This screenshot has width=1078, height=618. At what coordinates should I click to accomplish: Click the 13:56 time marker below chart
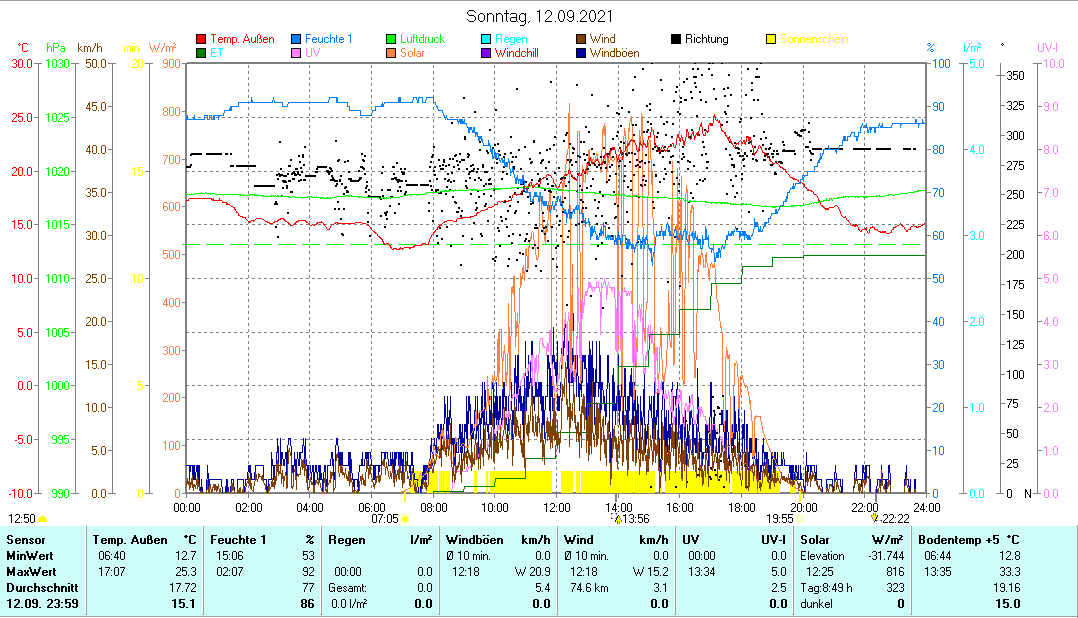click(x=635, y=519)
